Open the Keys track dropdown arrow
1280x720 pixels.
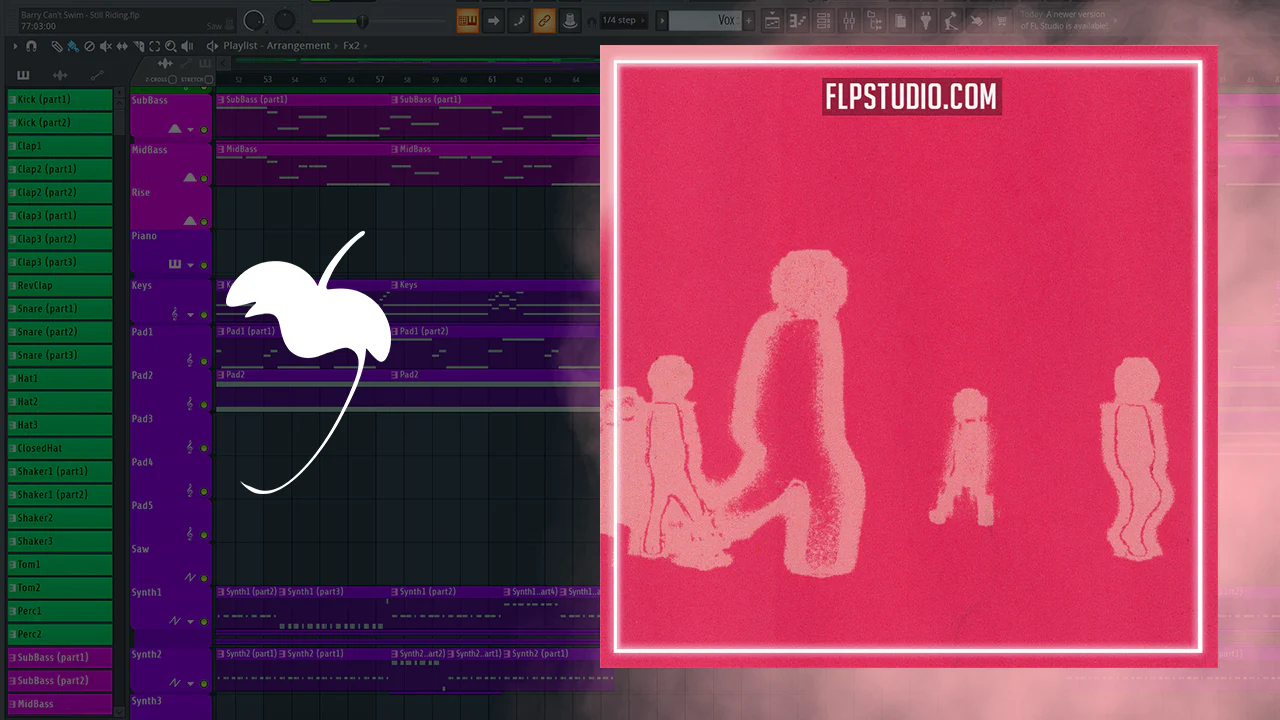point(190,315)
